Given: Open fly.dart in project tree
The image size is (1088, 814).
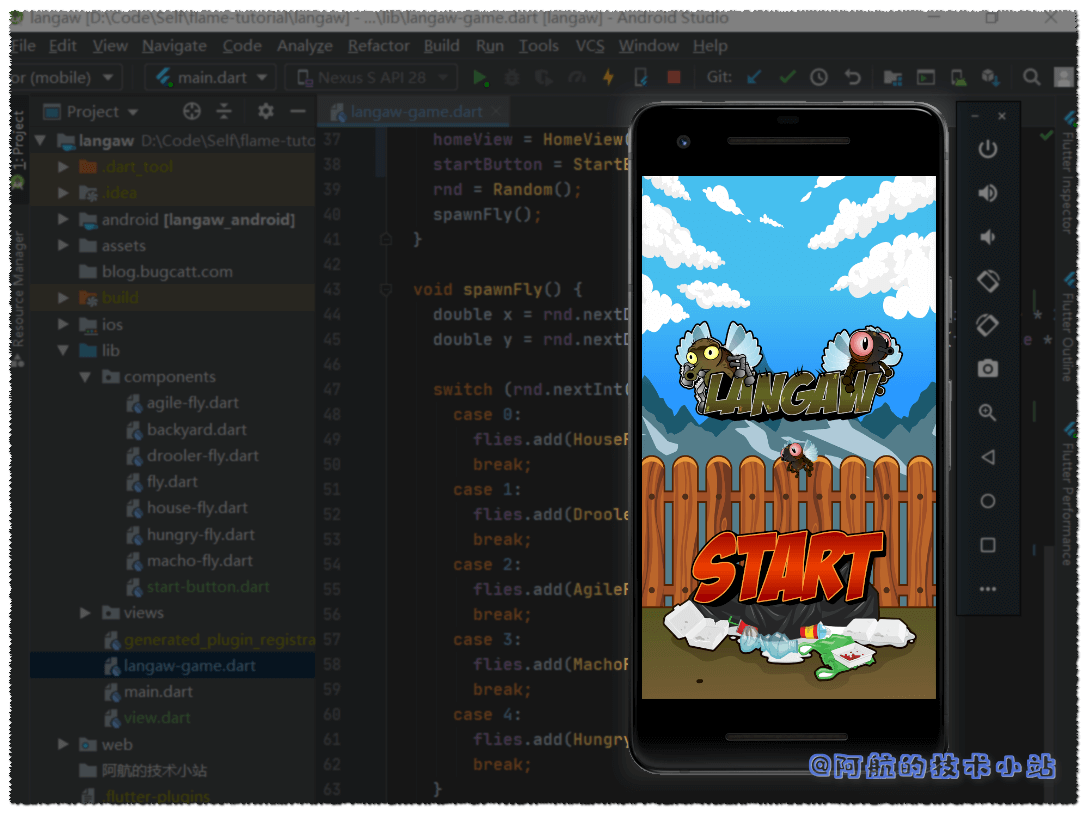Looking at the screenshot, I should point(171,482).
